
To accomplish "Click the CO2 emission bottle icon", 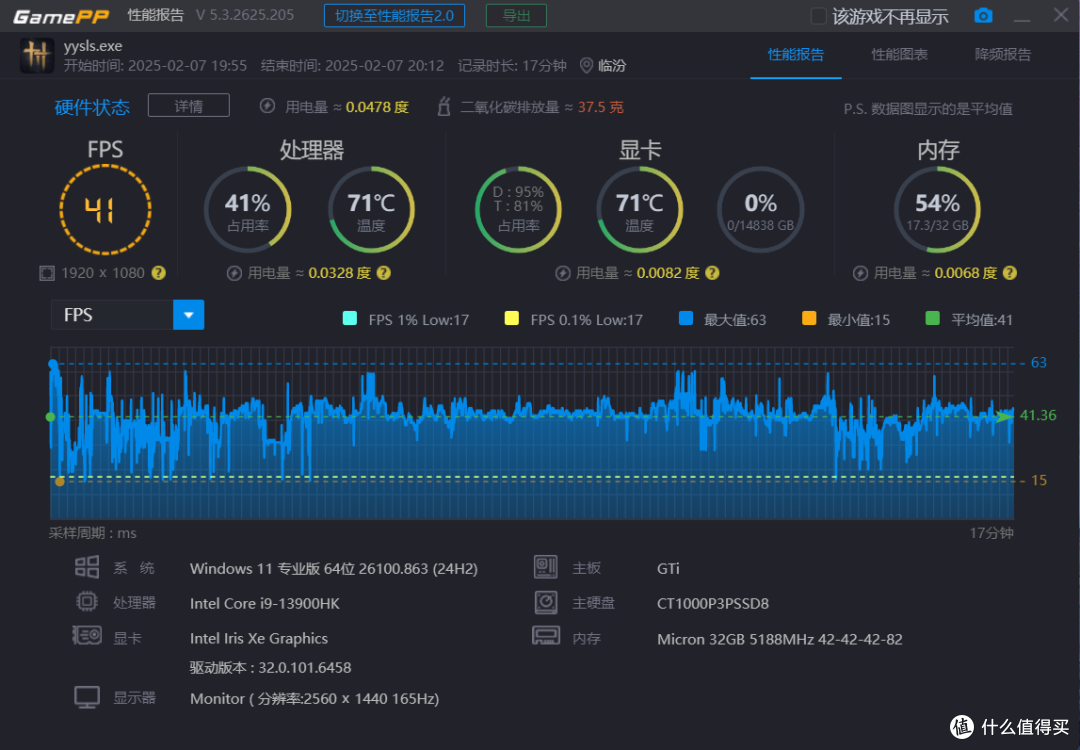I will coord(444,107).
